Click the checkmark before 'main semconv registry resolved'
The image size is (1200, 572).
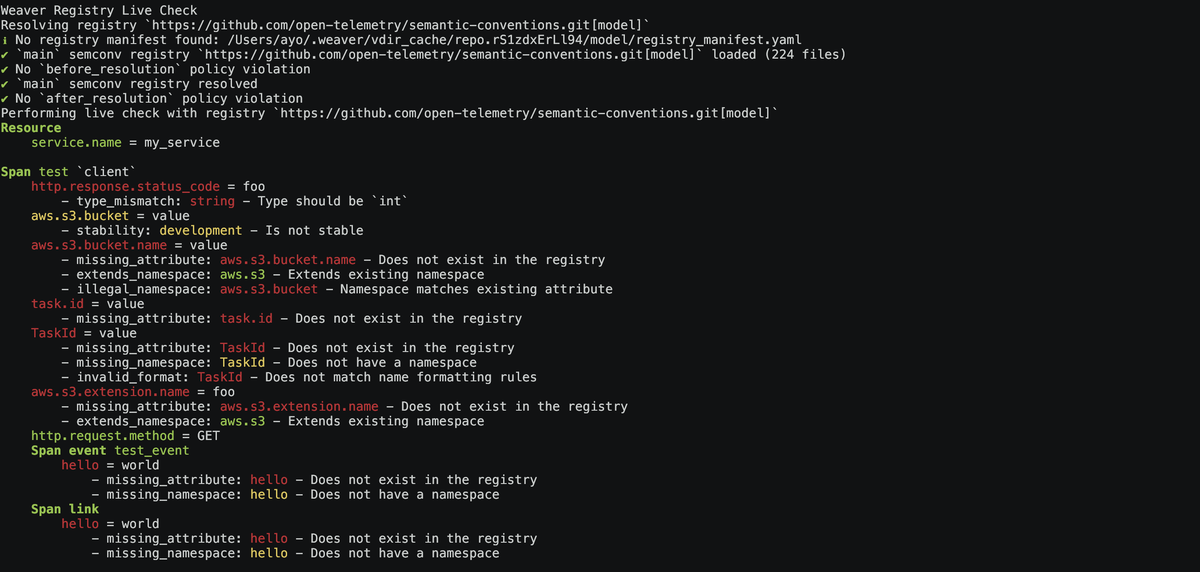click(5, 84)
